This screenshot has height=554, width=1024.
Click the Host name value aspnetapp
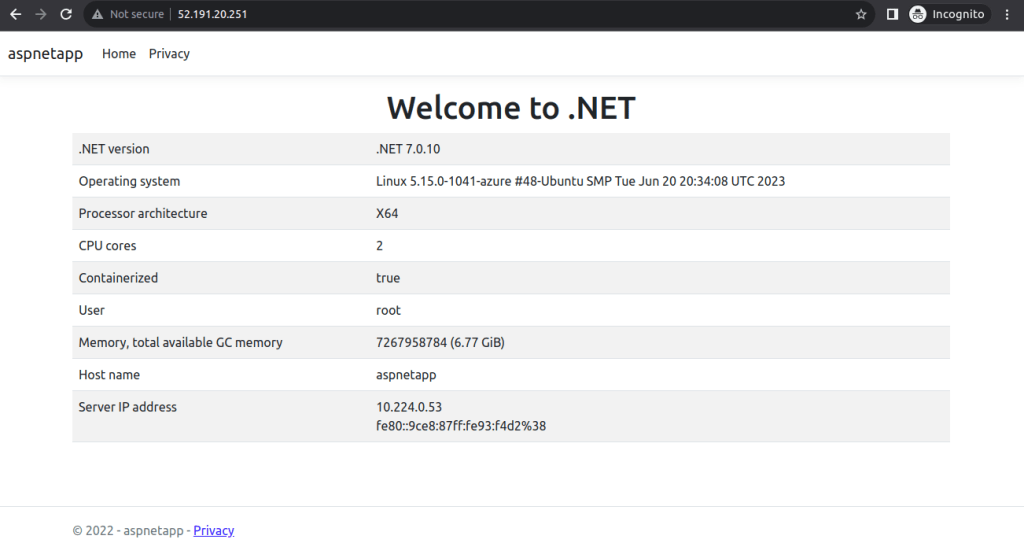pyautogui.click(x=406, y=375)
